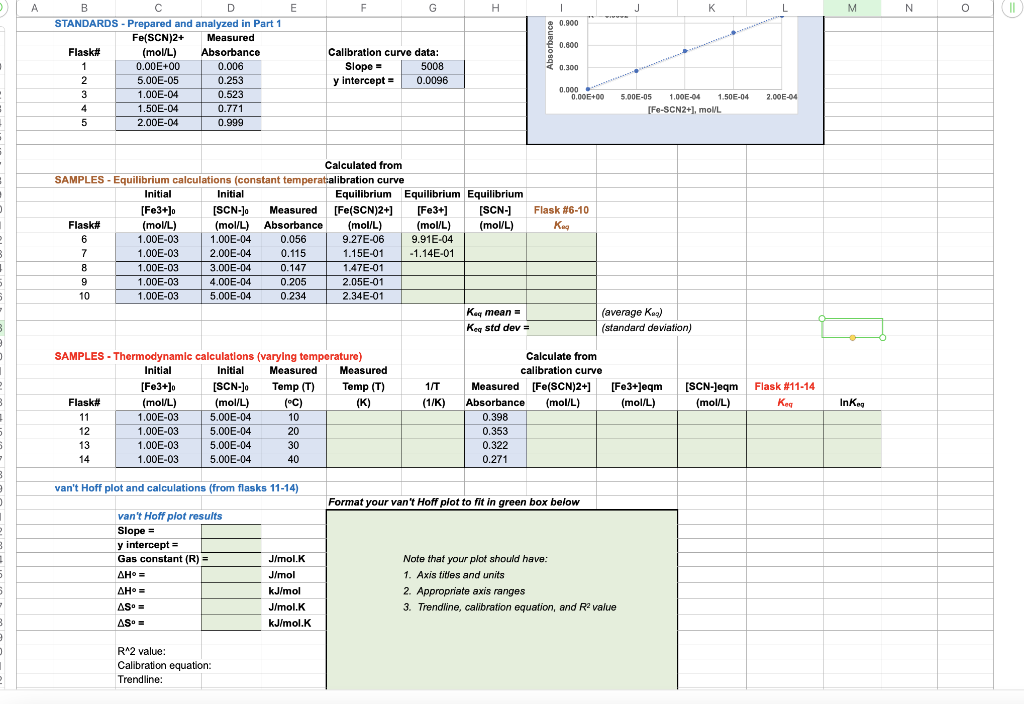This screenshot has width=1024, height=704.
Task: Click the add-columns handle at top right
Action: pyautogui.click(x=1012, y=8)
